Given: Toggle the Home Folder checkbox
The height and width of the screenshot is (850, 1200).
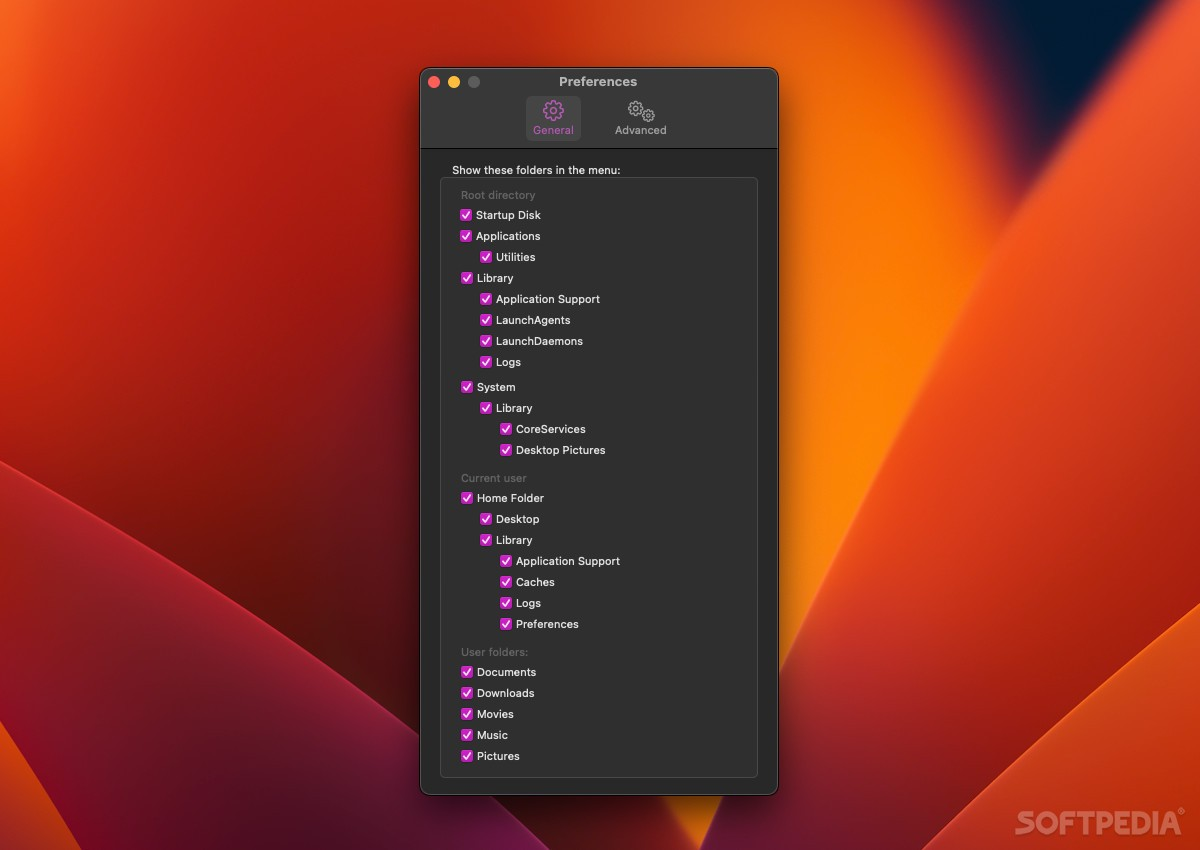Looking at the screenshot, I should click(466, 498).
